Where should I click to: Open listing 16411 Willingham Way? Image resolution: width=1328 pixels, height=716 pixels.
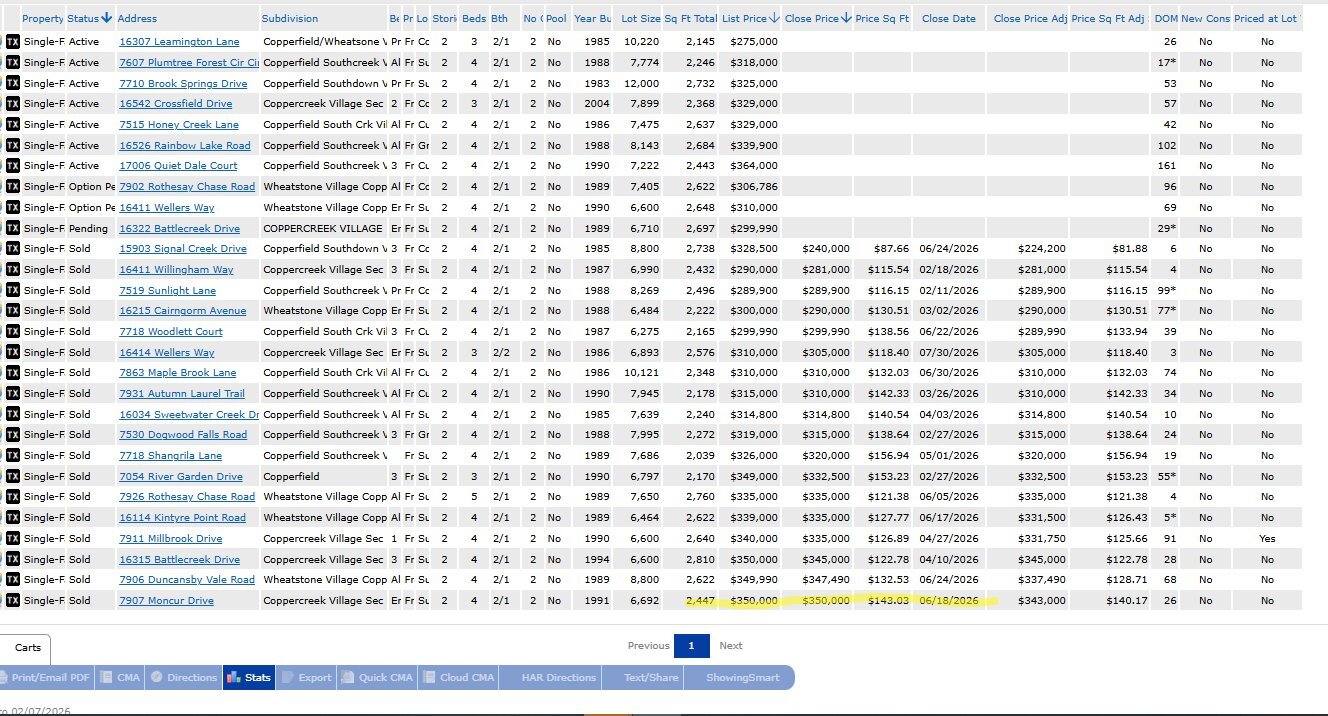click(176, 269)
